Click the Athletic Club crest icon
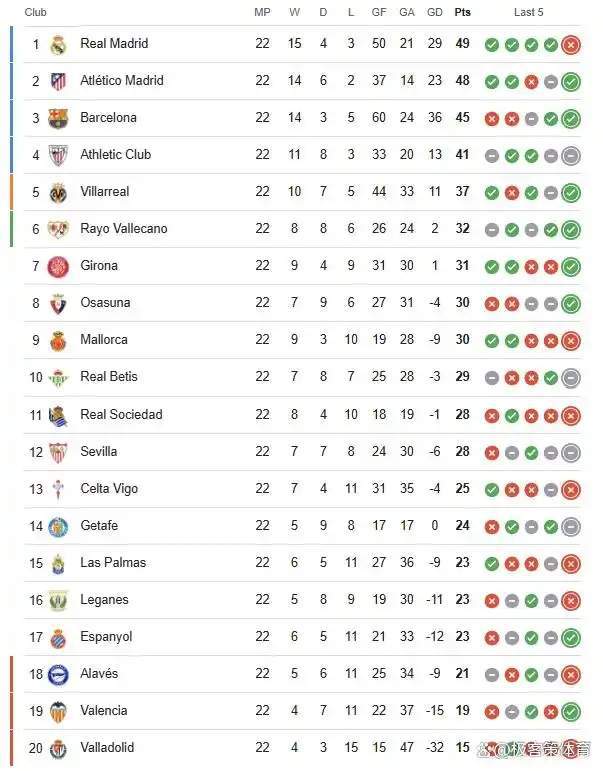Viewport: 603px width, 771px height. tap(58, 155)
